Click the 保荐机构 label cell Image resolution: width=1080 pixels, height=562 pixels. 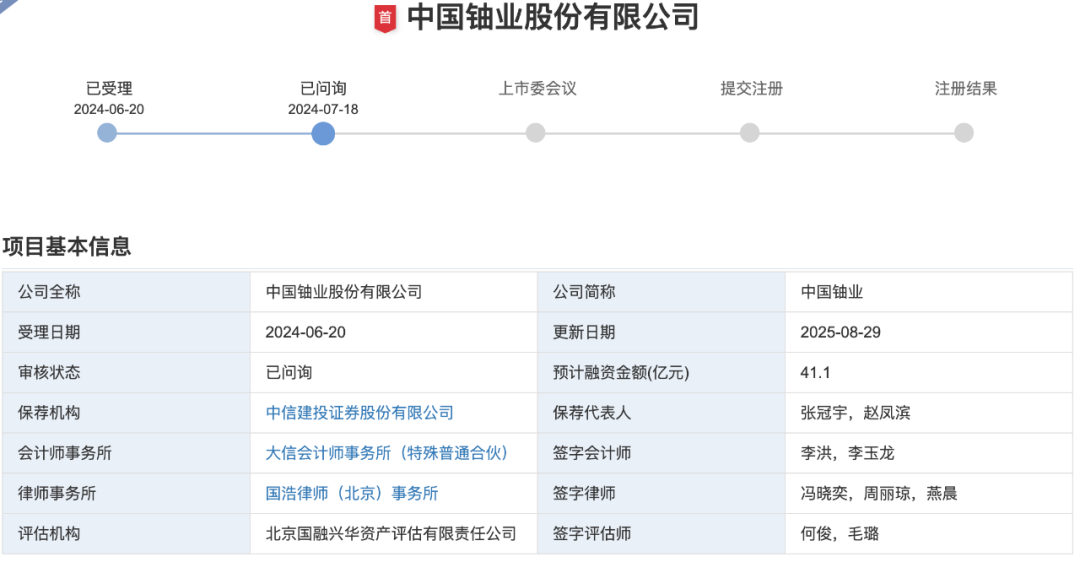[x=126, y=413]
